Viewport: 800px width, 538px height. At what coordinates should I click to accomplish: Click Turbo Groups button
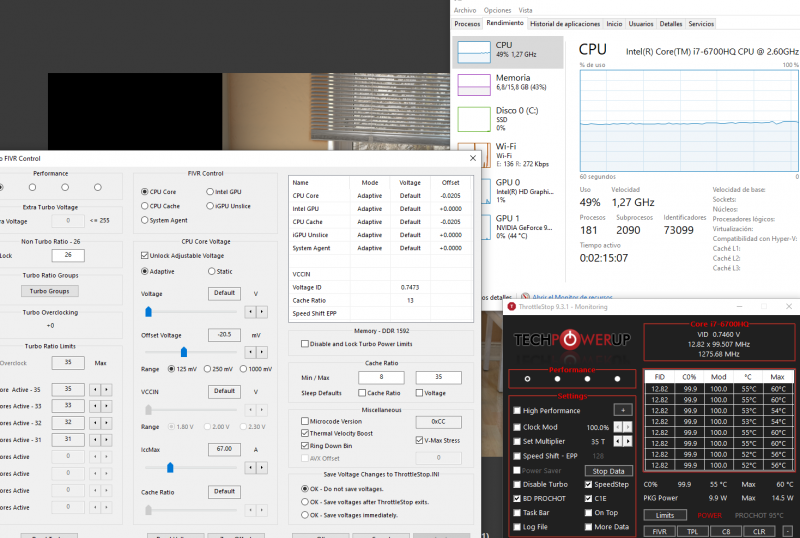(49, 291)
